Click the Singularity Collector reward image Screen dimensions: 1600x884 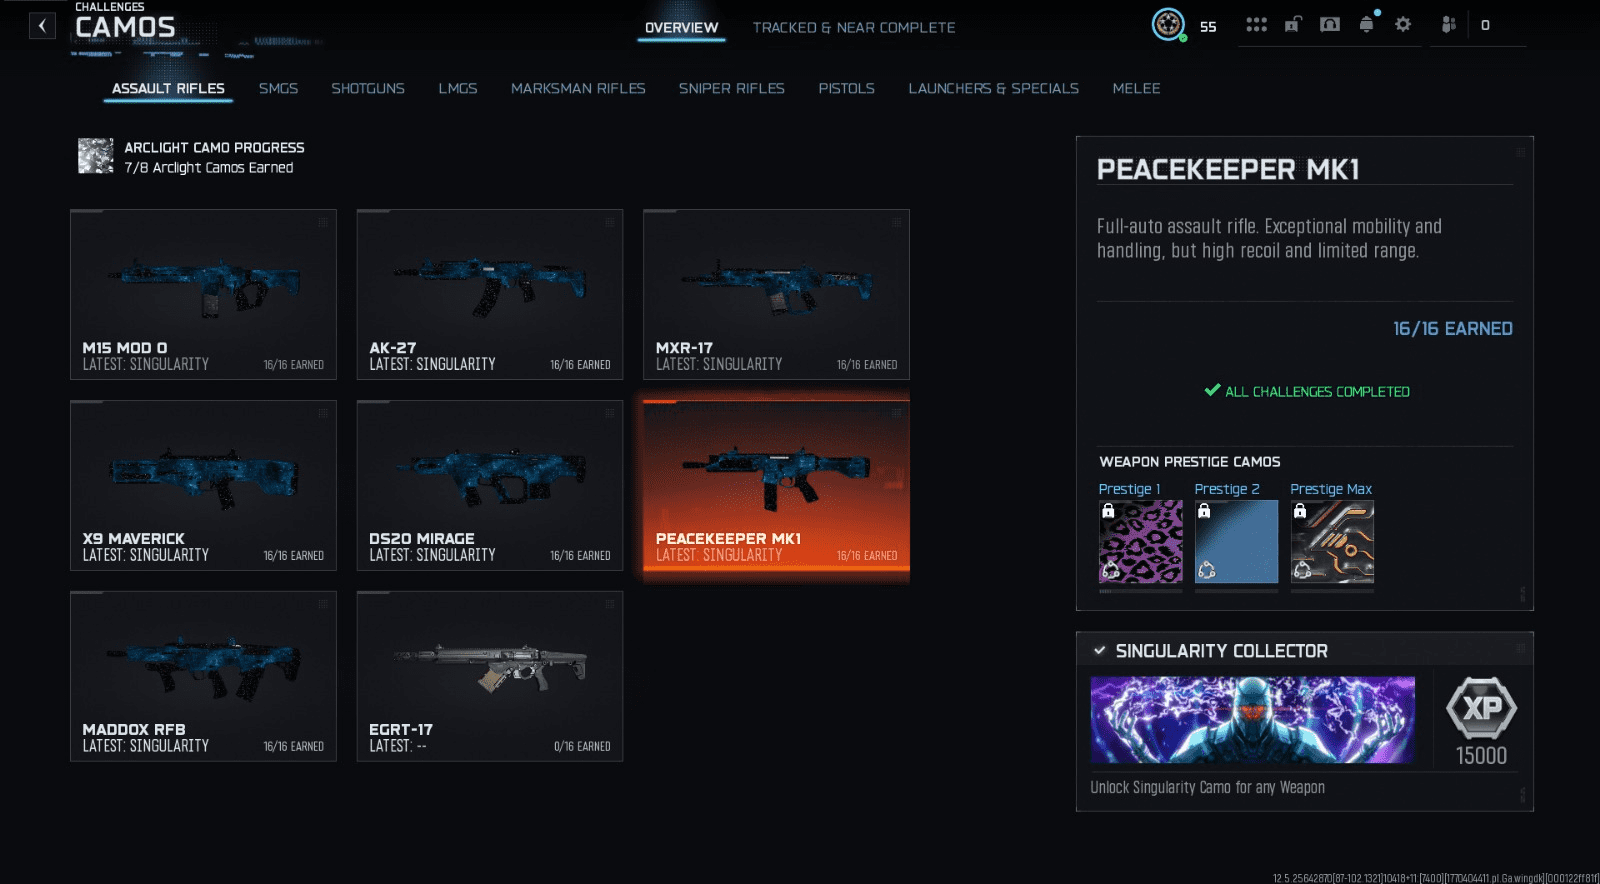(1252, 720)
